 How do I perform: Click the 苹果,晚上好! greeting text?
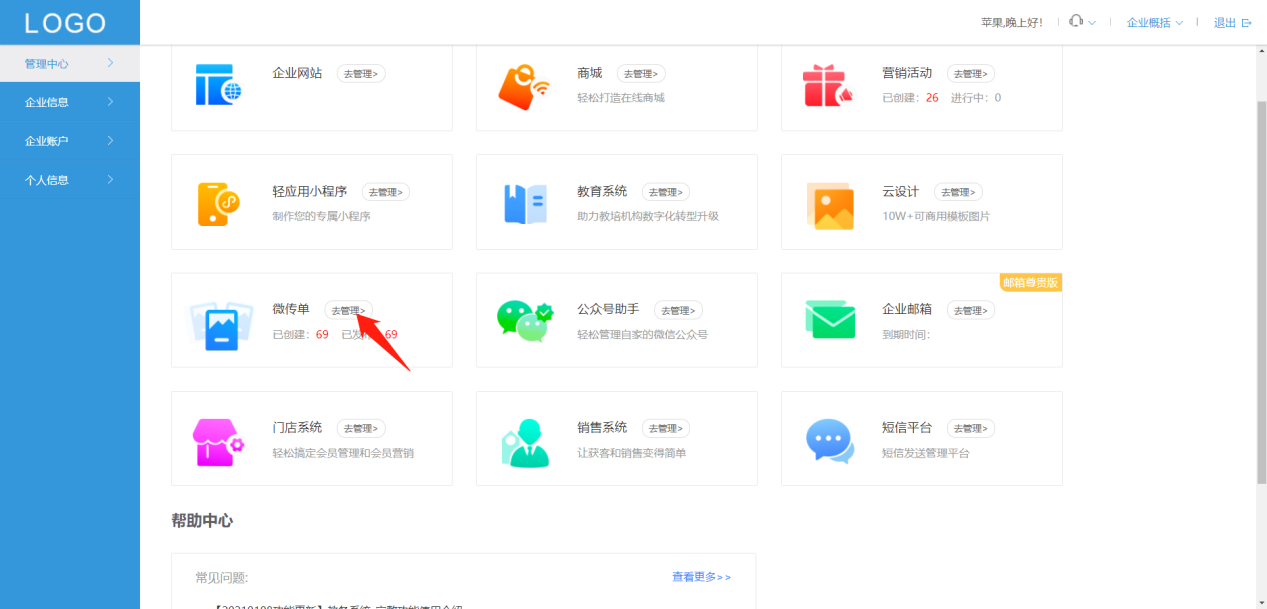coord(1012,23)
